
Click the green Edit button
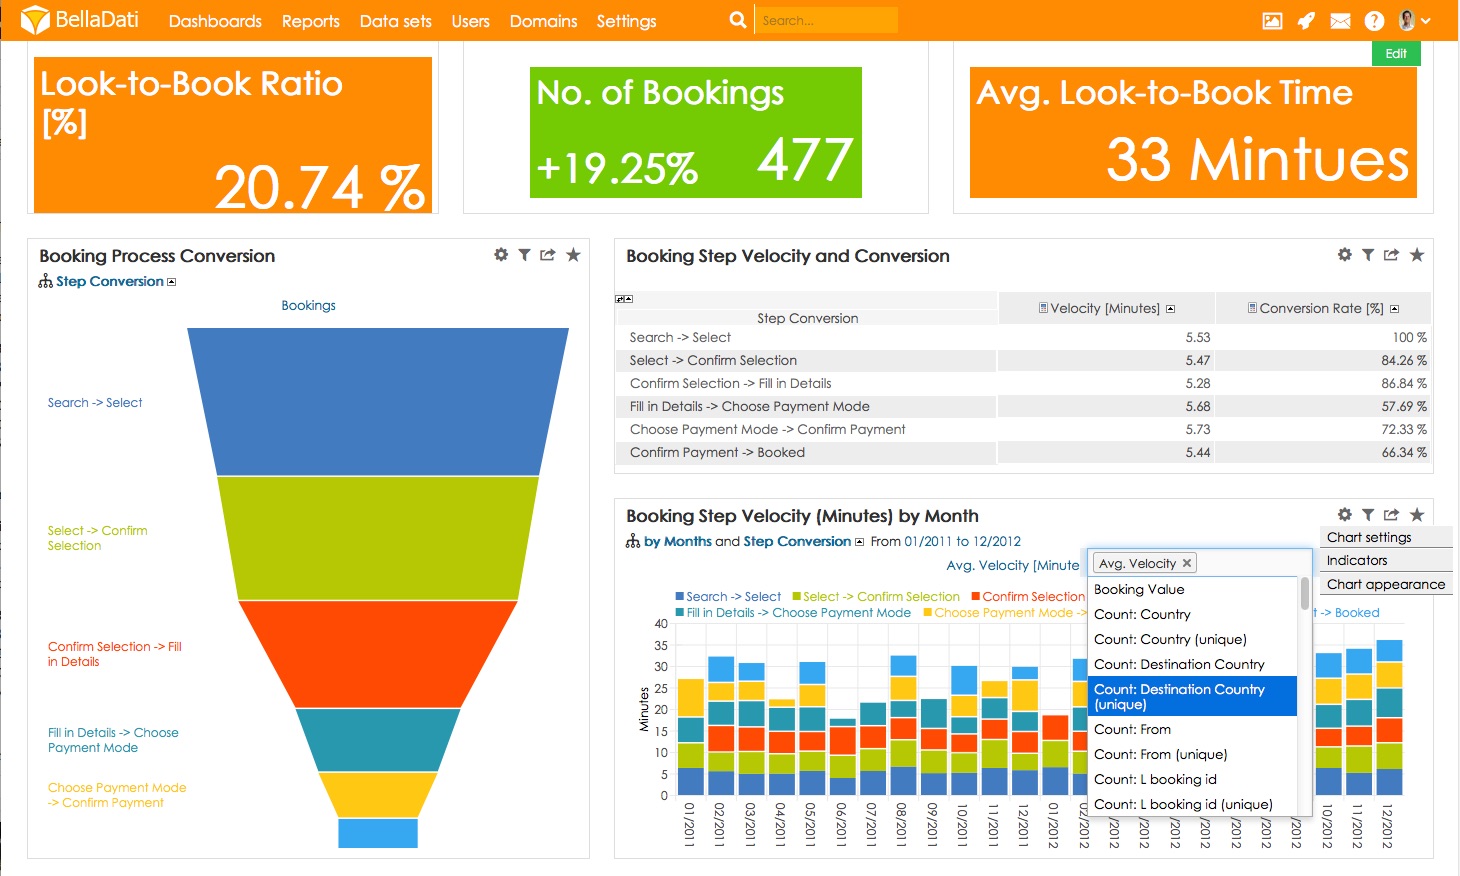pos(1396,53)
